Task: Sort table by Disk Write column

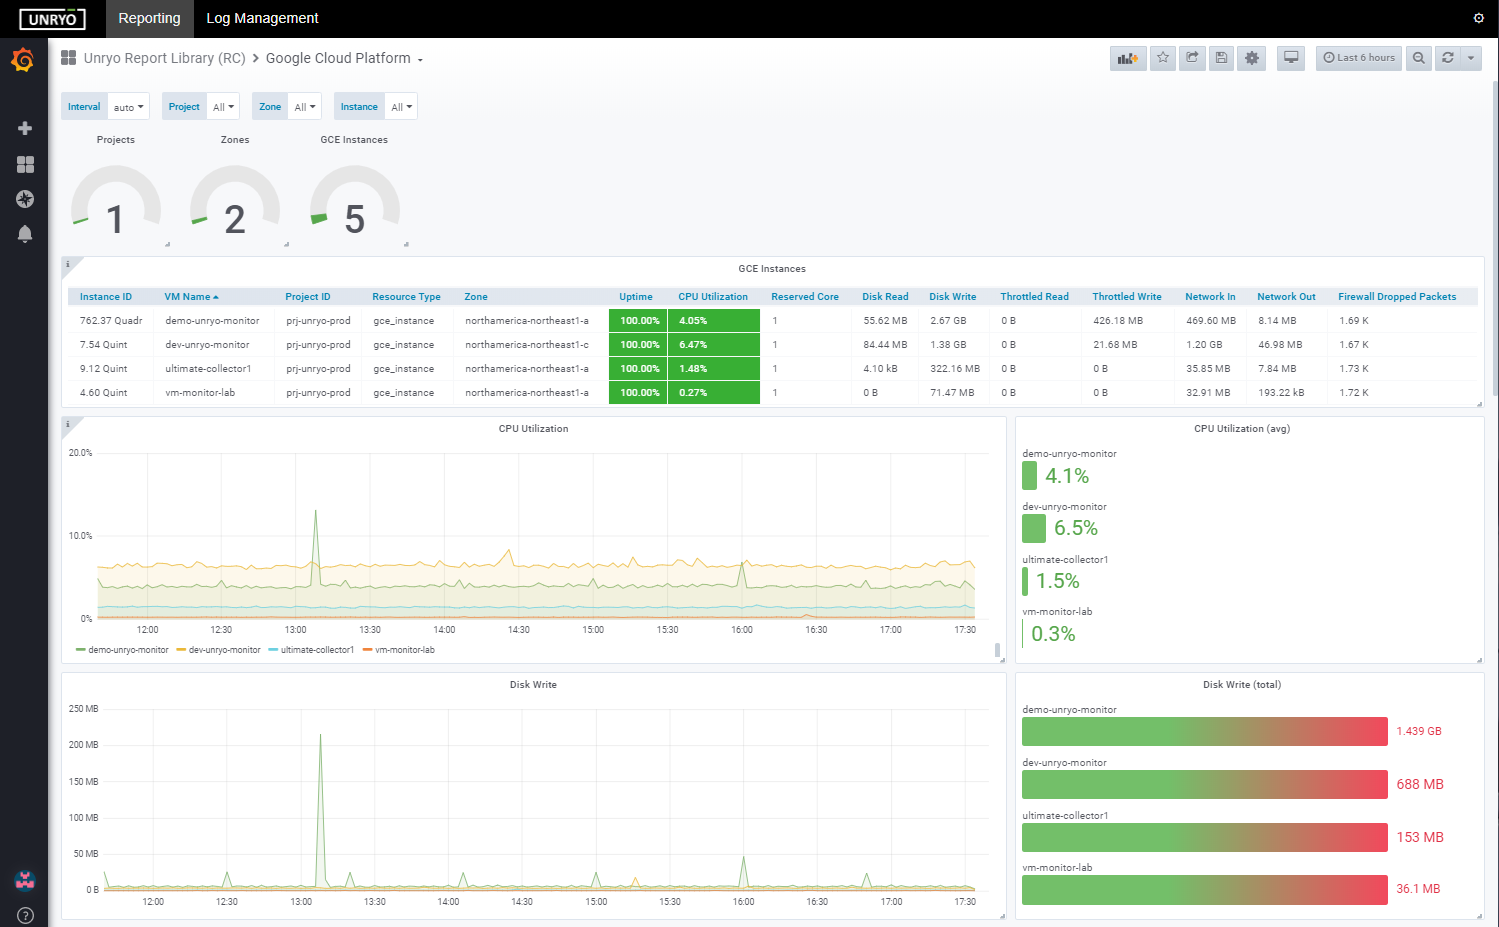Action: tap(952, 297)
